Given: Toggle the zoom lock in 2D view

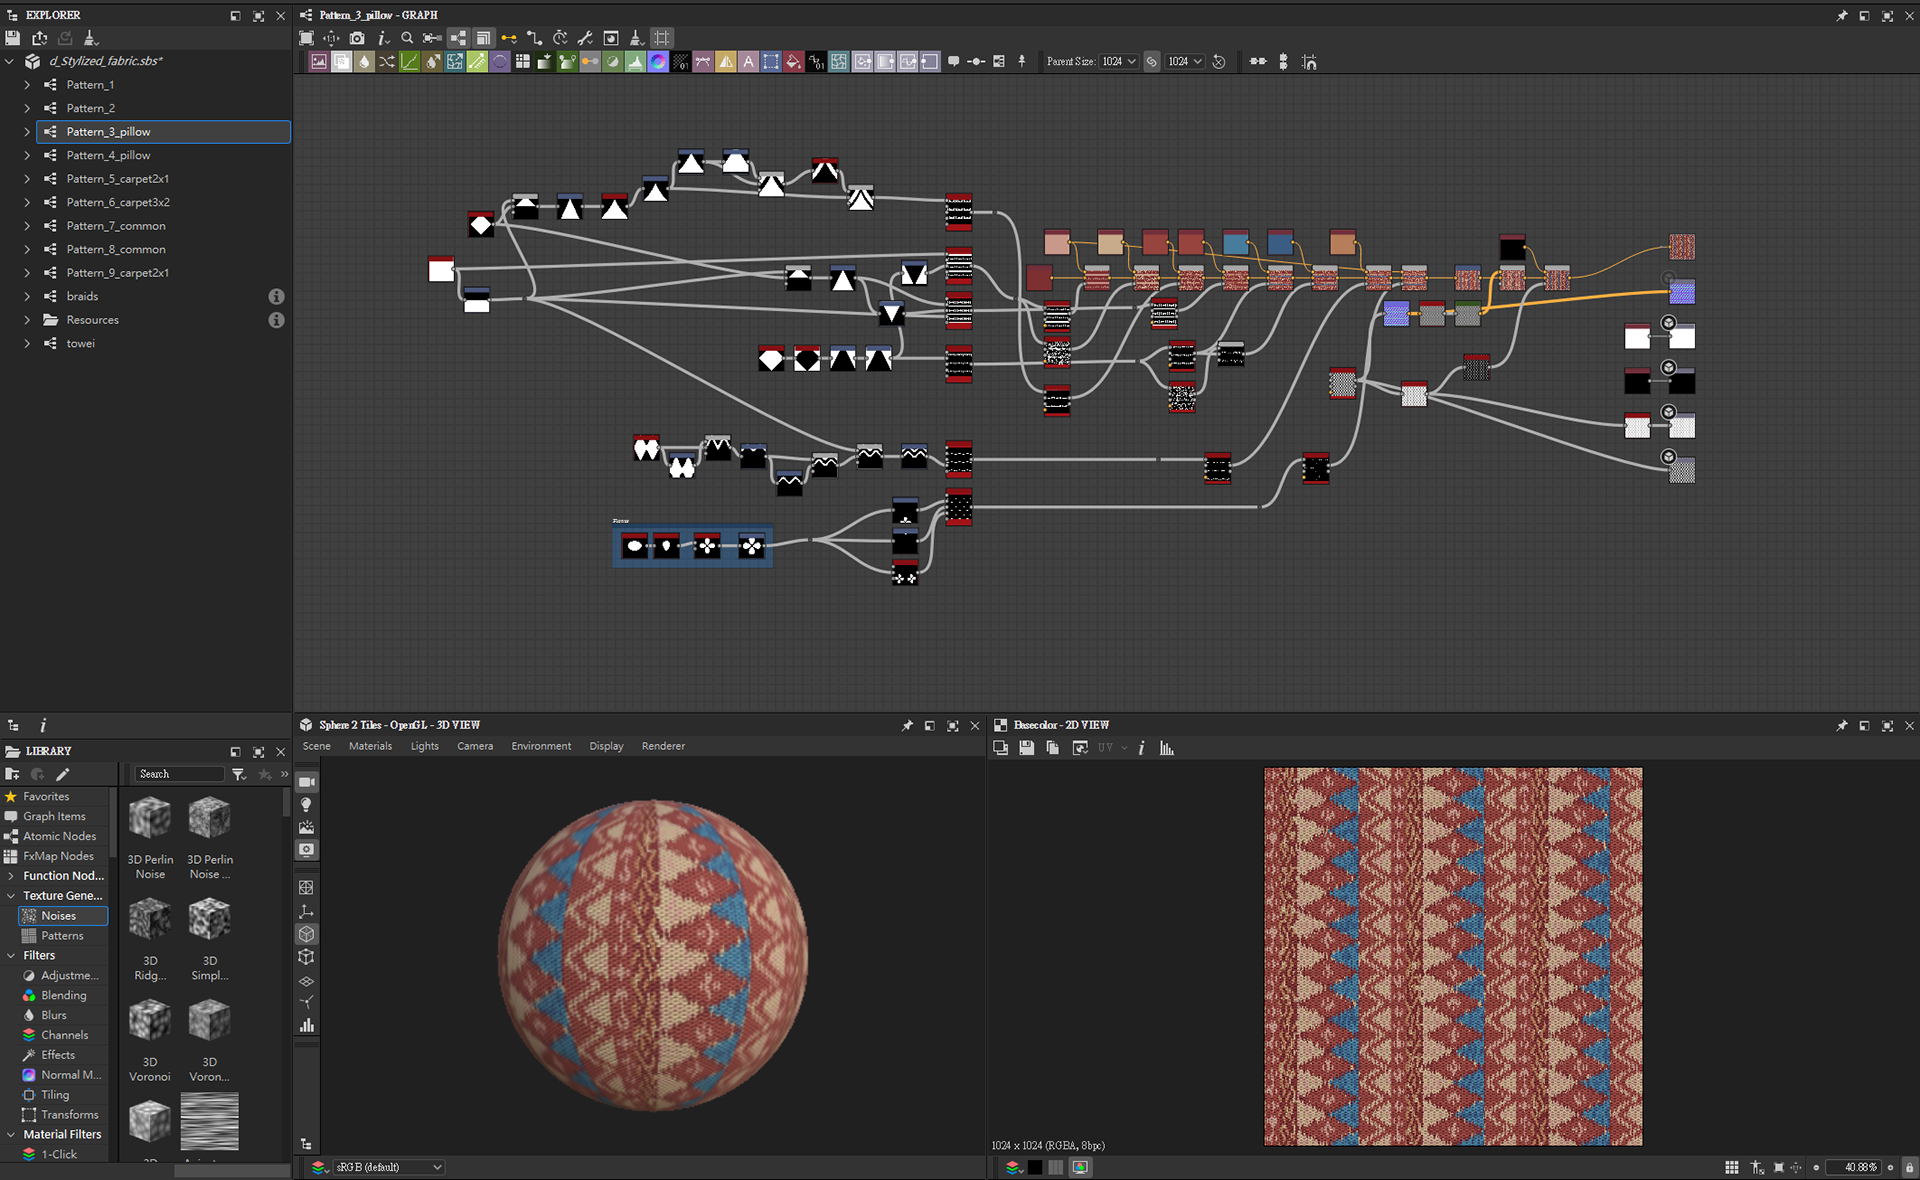Looking at the screenshot, I should (x=1909, y=1167).
